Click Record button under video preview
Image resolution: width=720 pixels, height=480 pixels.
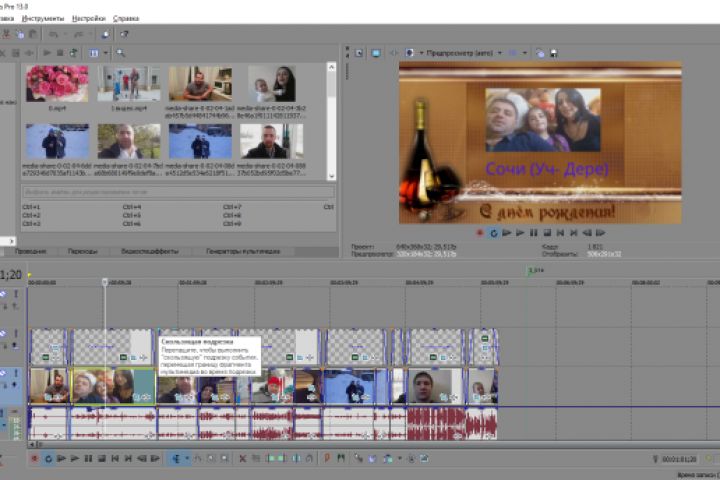click(480, 233)
